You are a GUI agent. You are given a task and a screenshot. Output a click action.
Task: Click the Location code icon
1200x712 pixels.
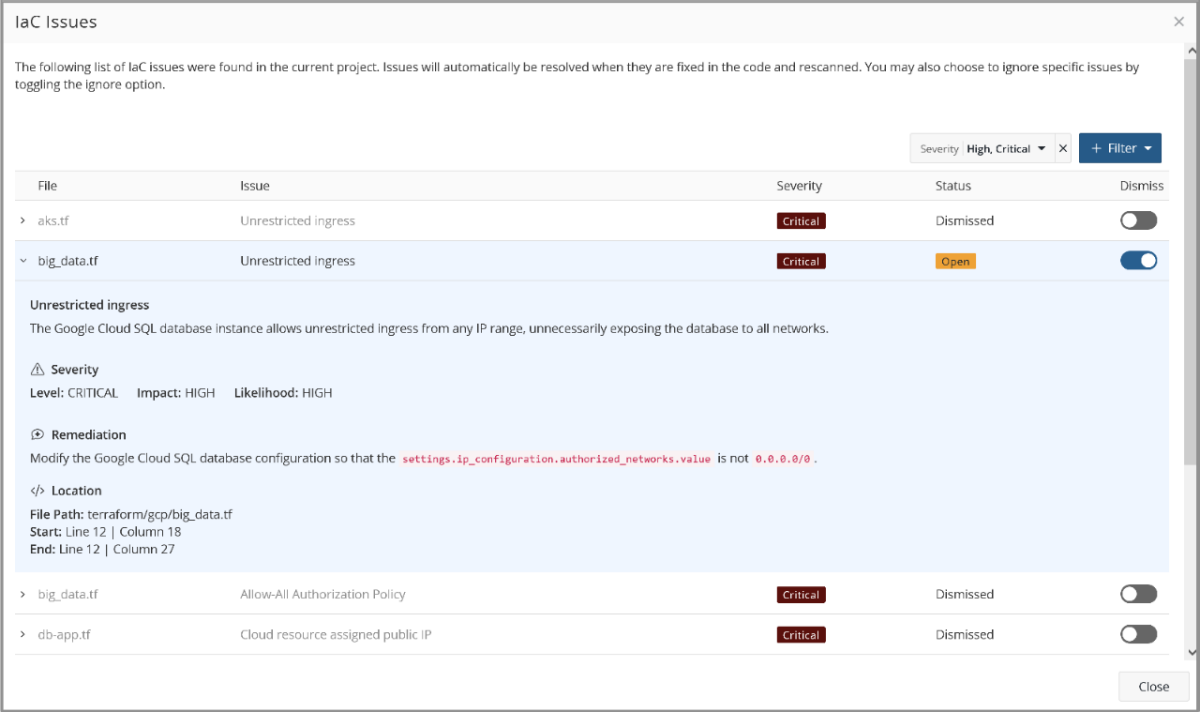point(36,490)
